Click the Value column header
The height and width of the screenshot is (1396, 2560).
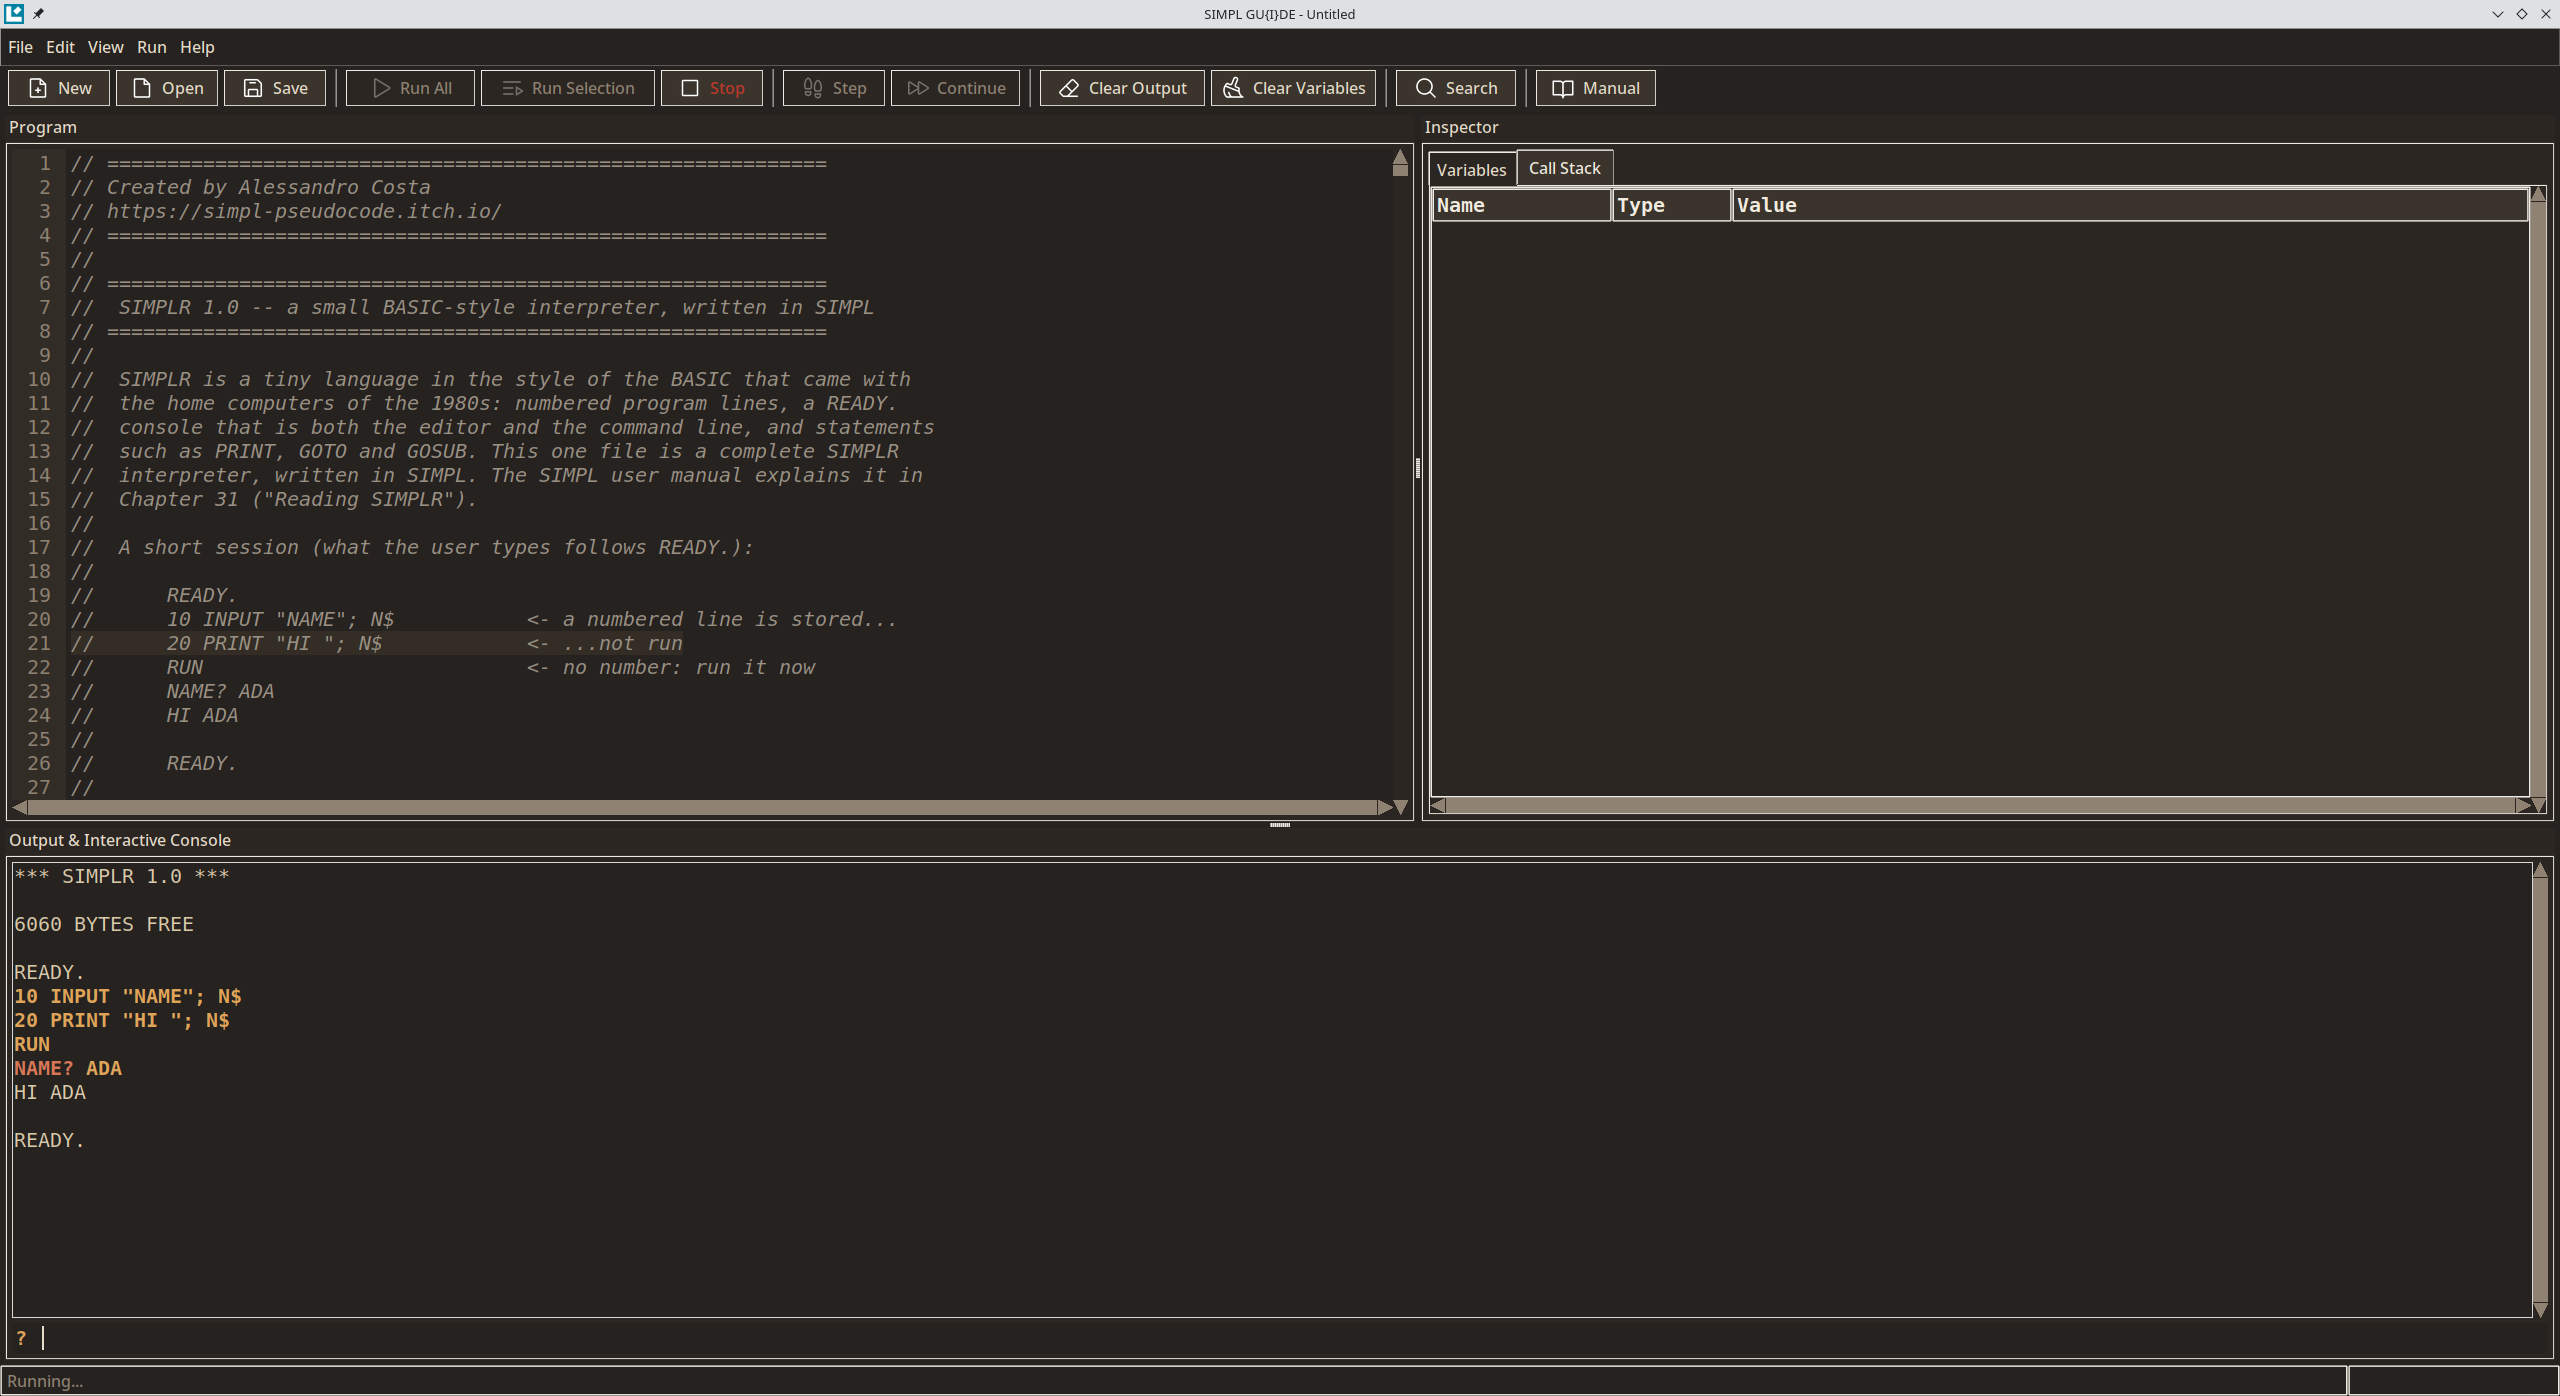(2130, 205)
